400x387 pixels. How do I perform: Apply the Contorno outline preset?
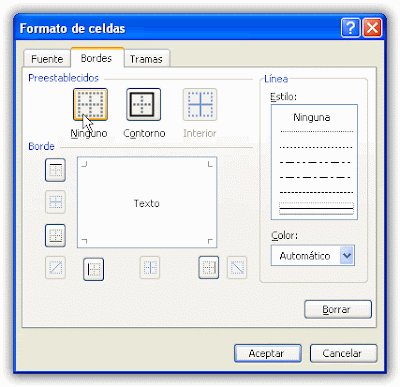pos(143,104)
